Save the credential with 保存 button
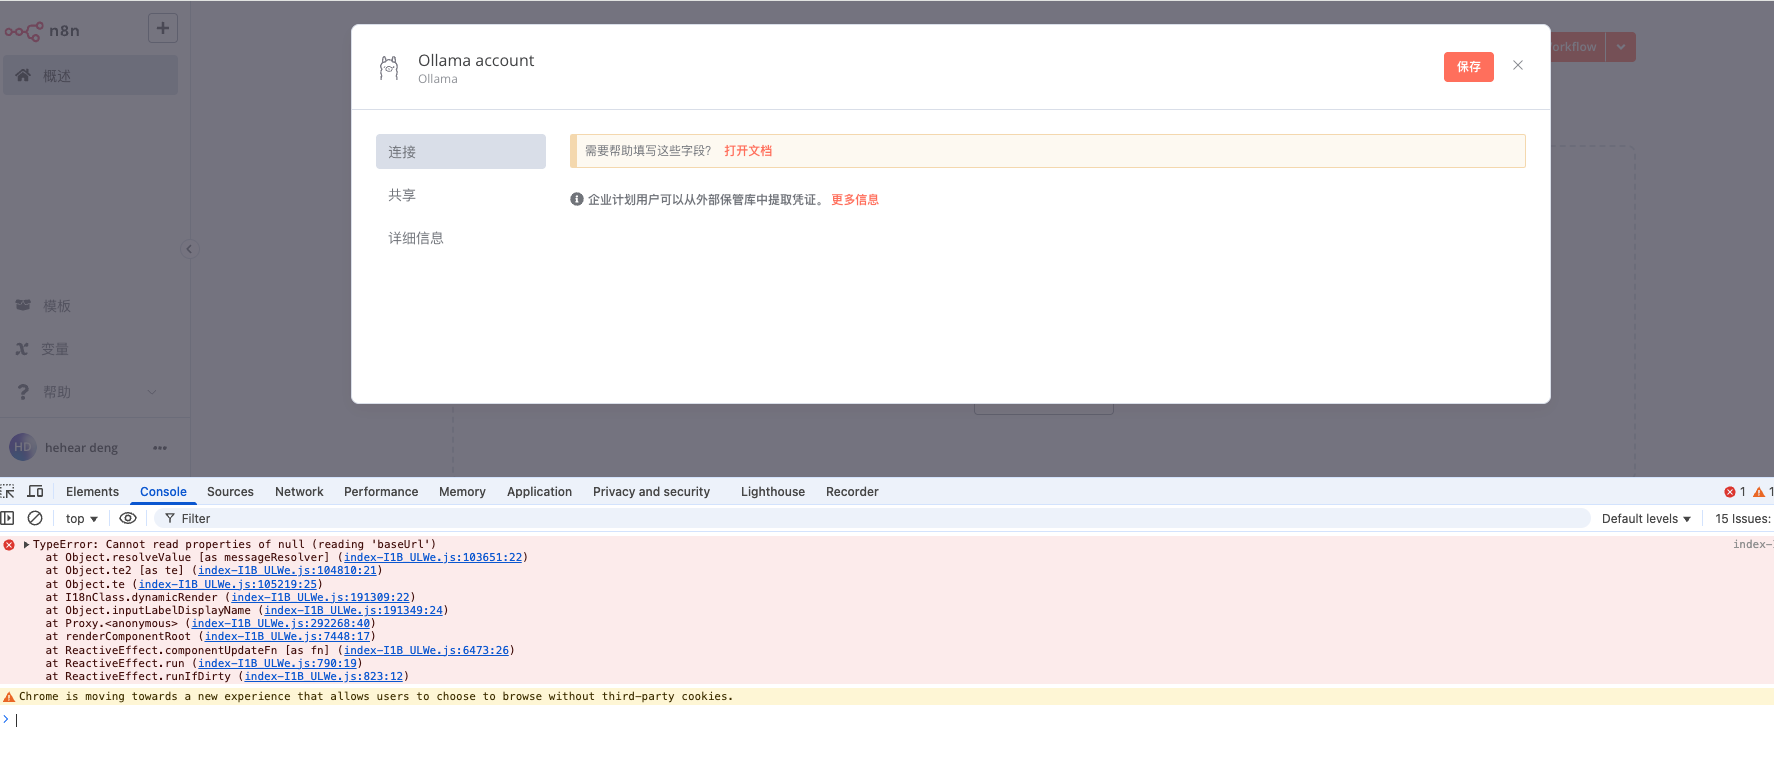 [1468, 67]
